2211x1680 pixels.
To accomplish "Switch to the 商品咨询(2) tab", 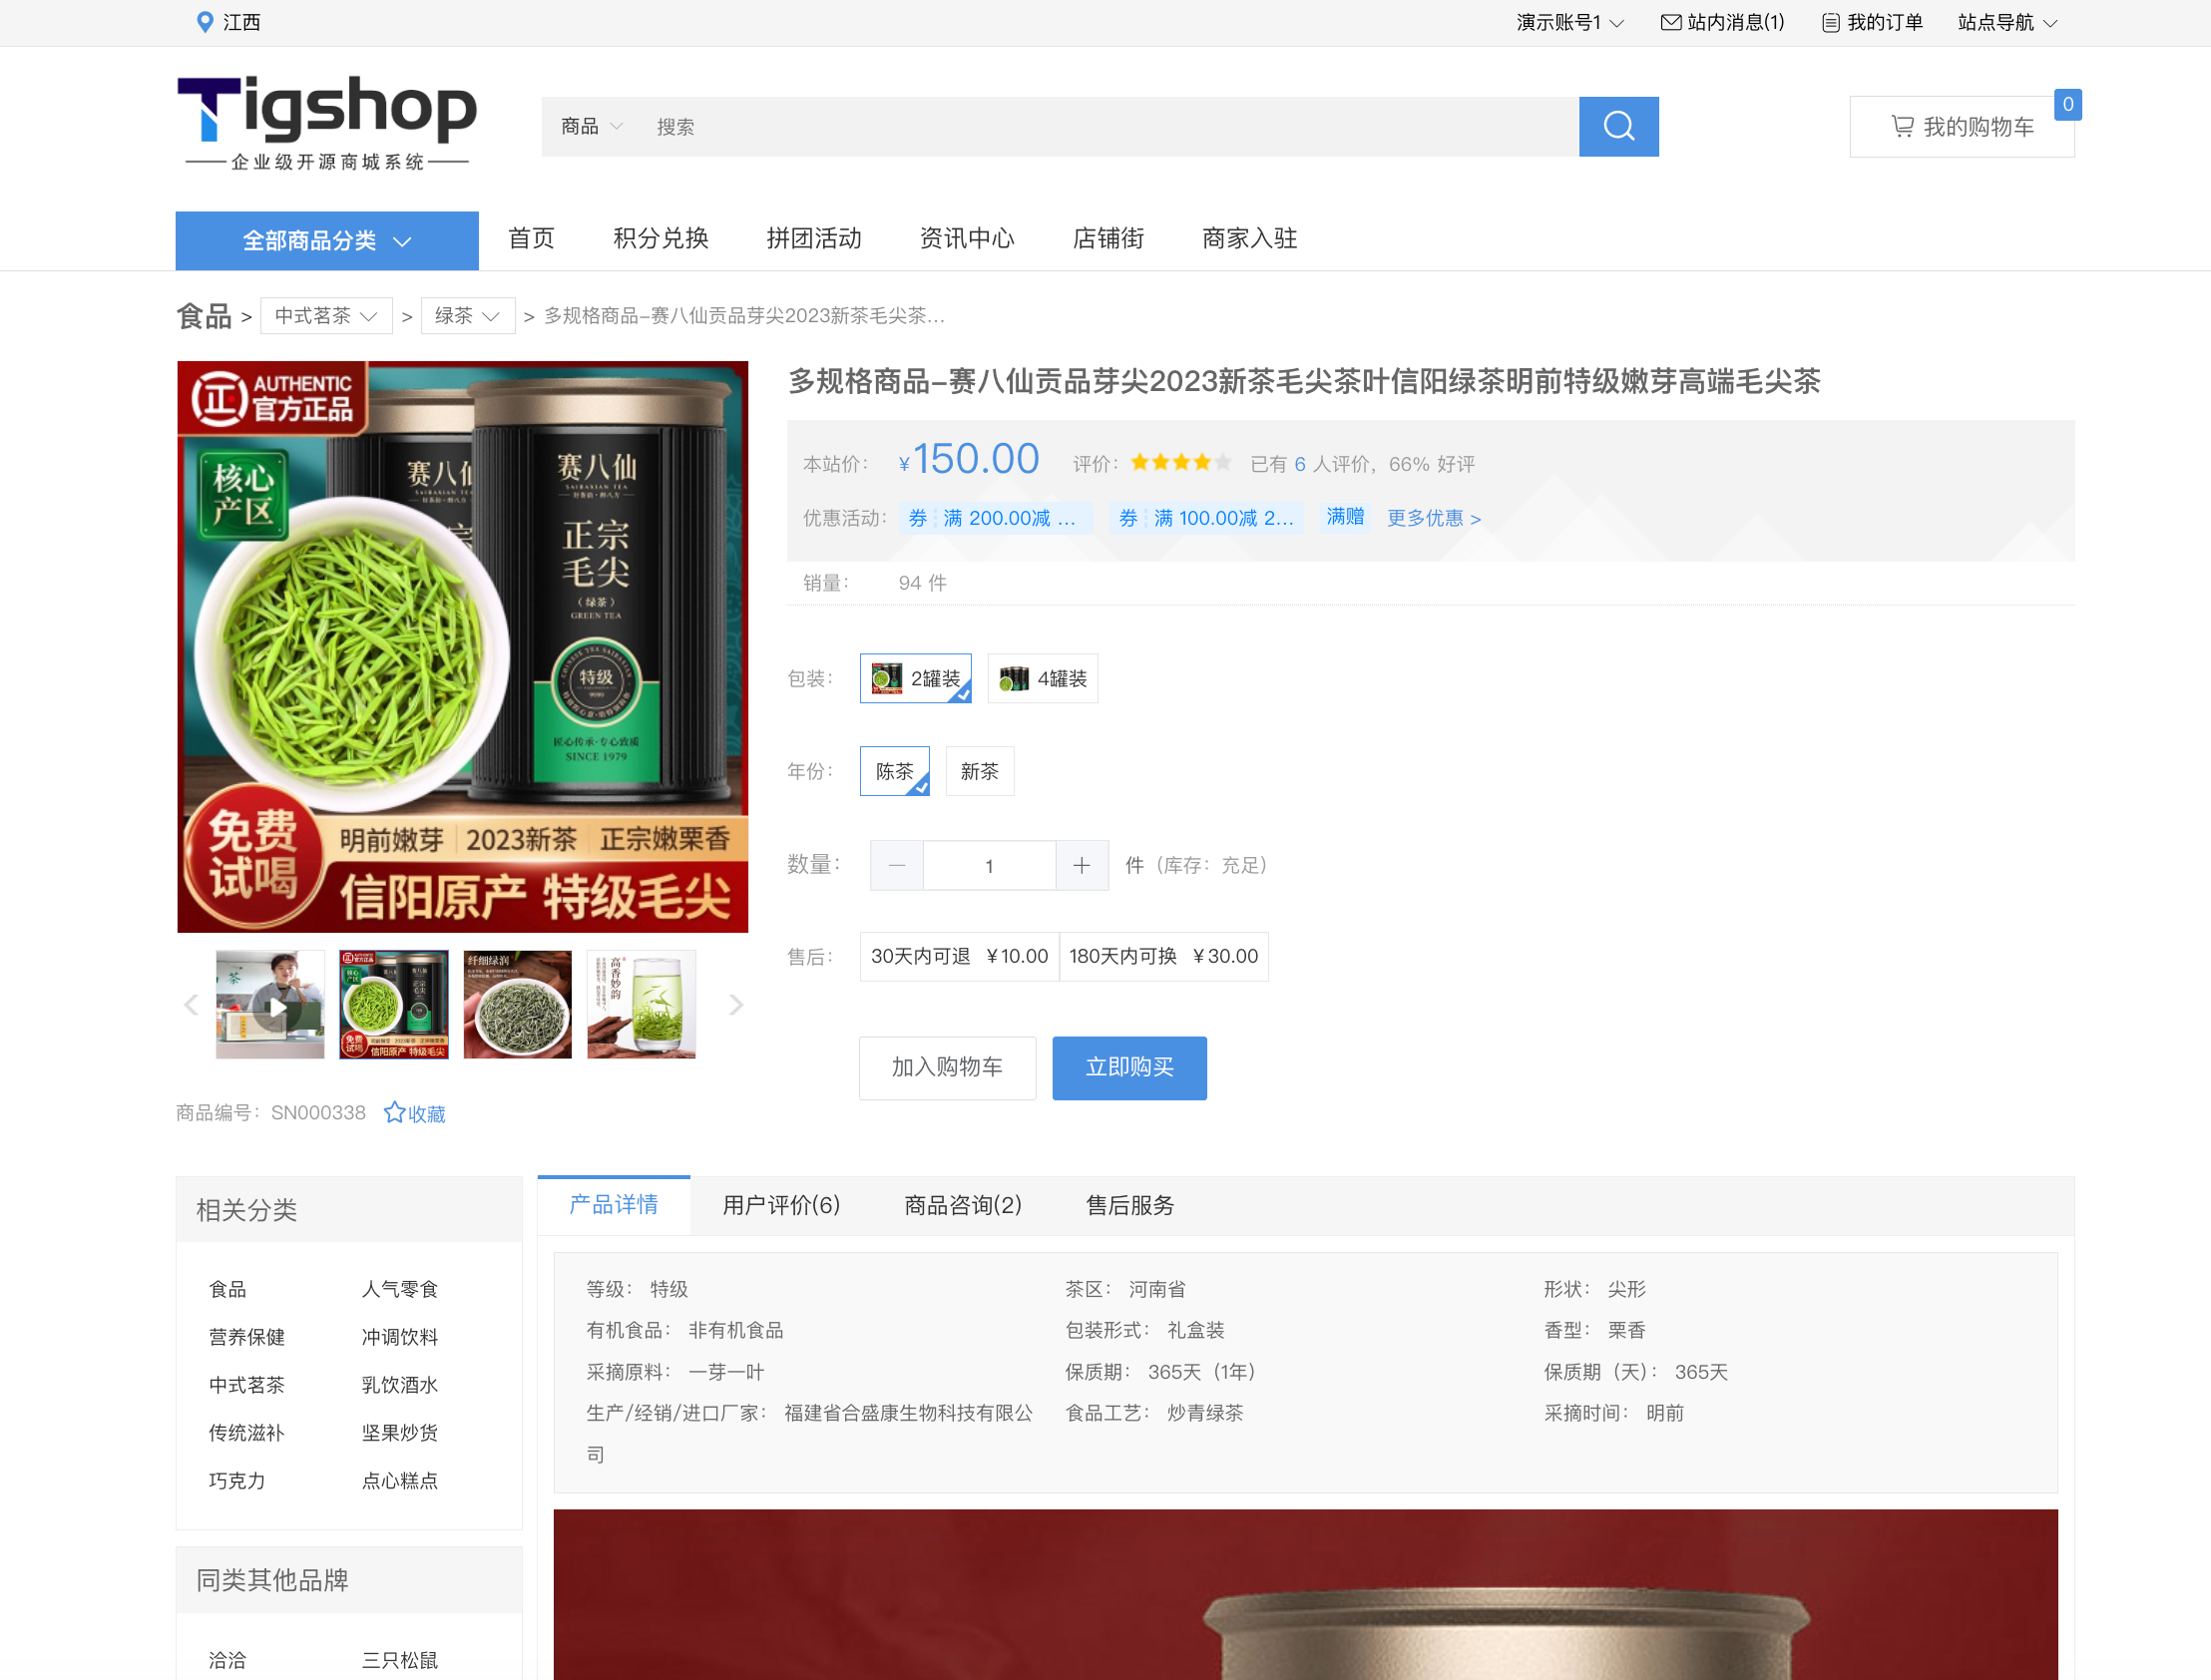I will (962, 1205).
